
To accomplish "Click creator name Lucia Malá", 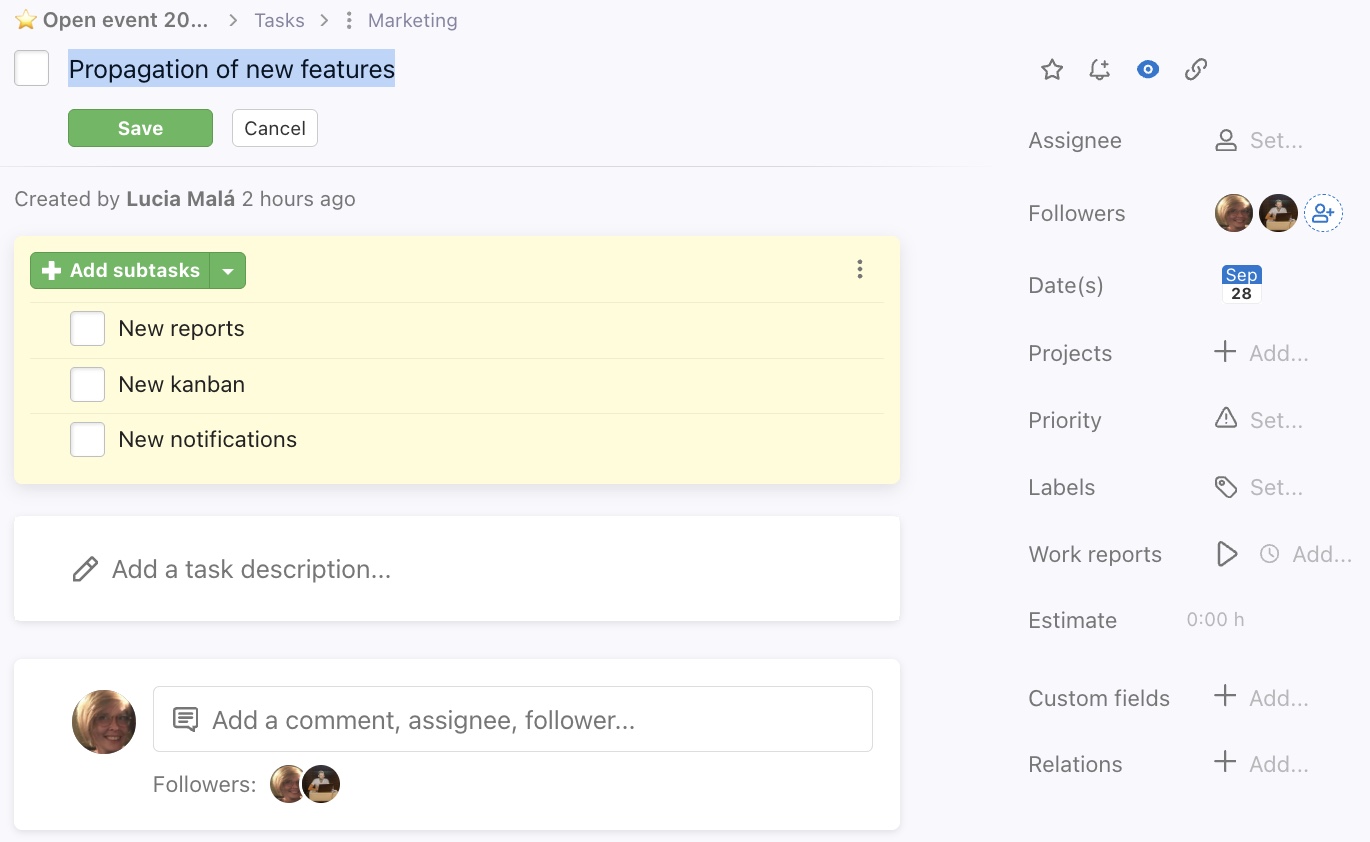I will pos(180,199).
